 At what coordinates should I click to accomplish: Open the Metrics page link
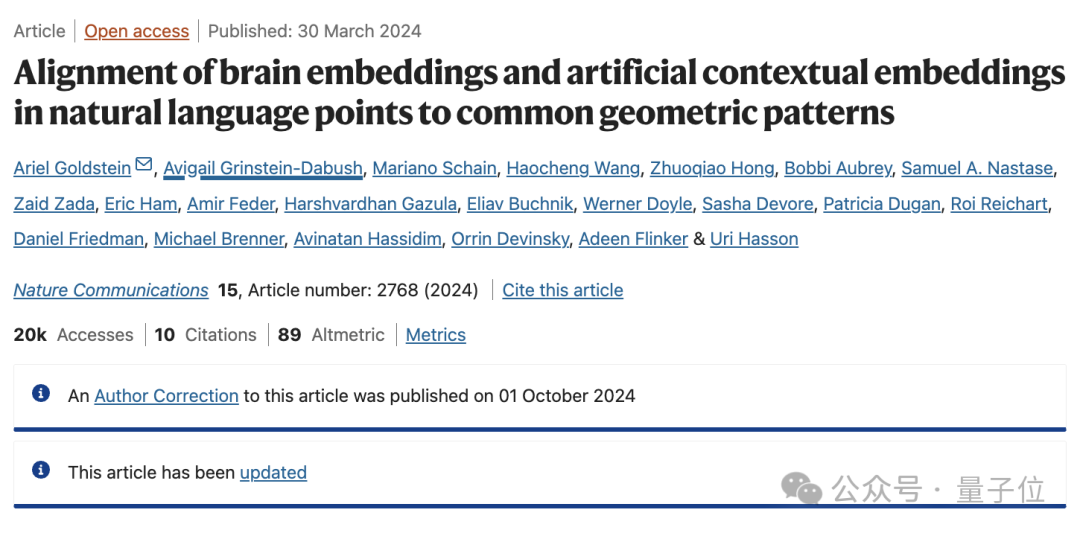point(435,335)
